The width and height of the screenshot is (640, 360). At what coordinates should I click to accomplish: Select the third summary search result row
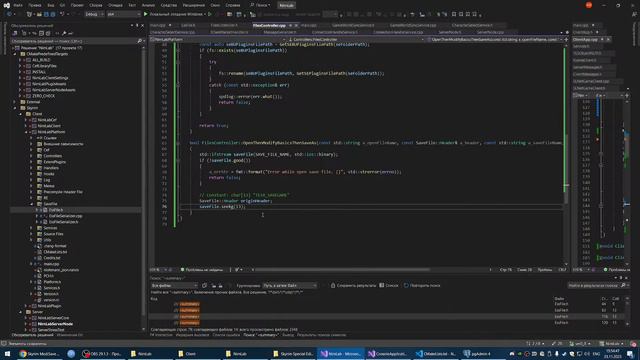[388, 316]
